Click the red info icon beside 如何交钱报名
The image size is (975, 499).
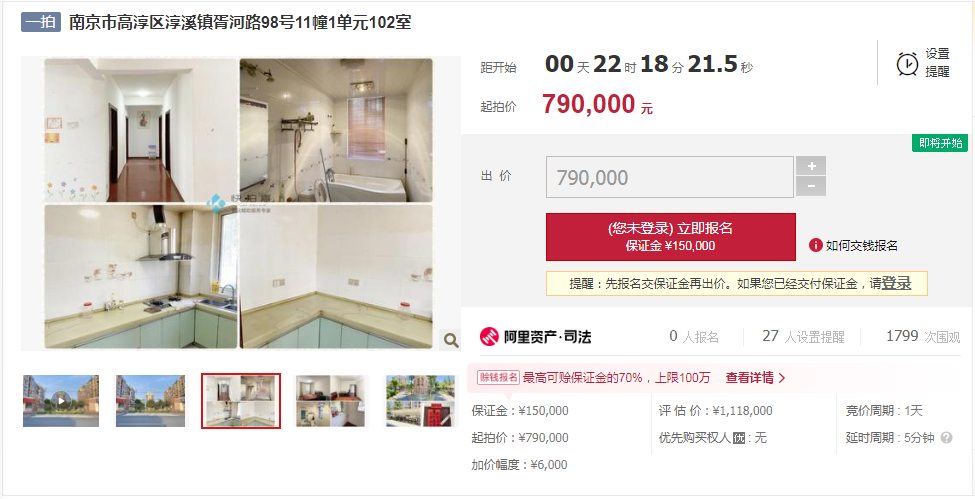[x=816, y=245]
